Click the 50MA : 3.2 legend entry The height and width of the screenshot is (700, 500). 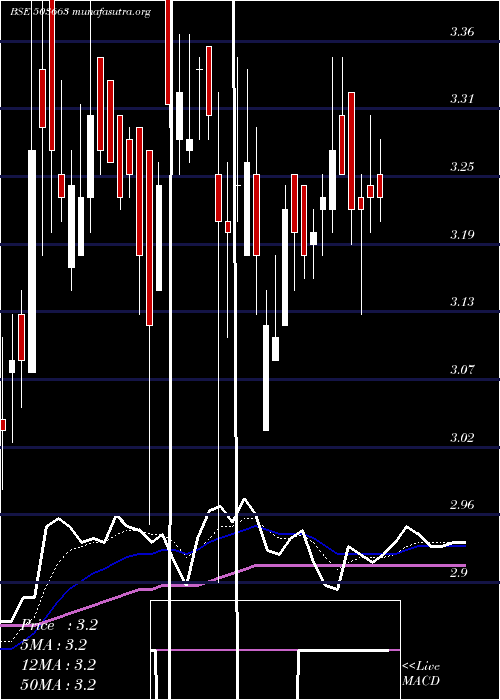[x=58, y=684]
